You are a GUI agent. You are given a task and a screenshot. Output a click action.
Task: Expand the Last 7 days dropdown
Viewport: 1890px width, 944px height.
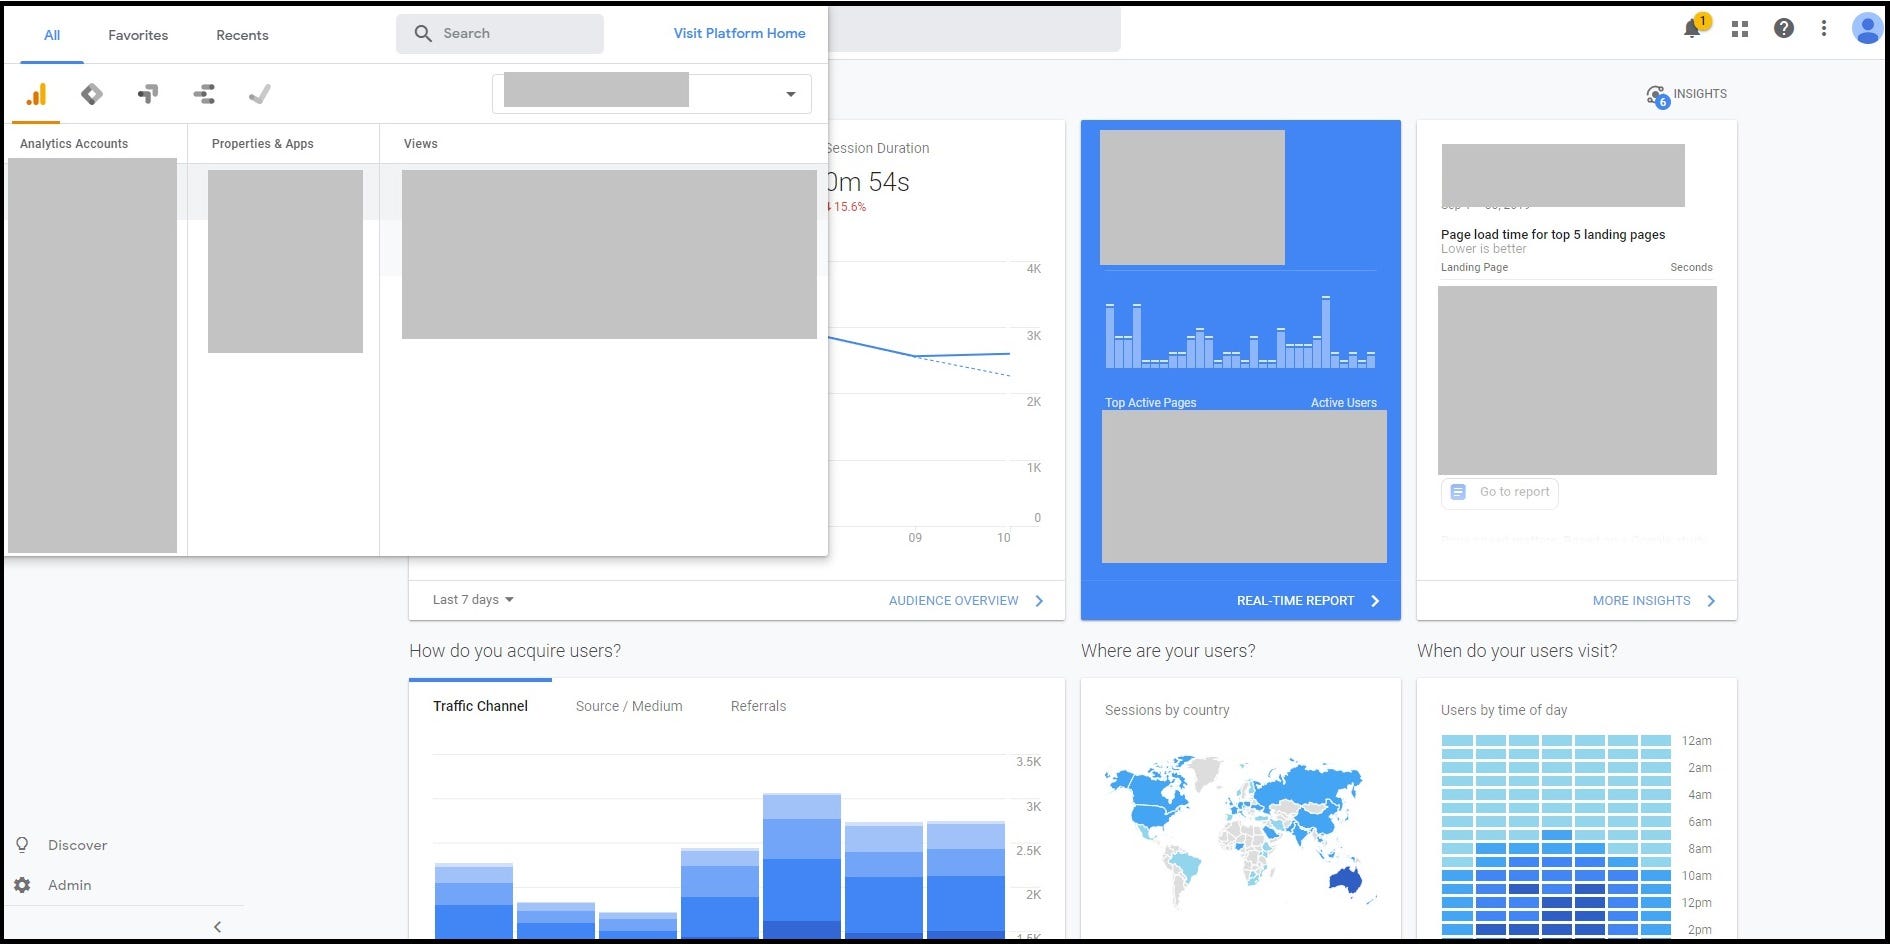pyautogui.click(x=473, y=600)
